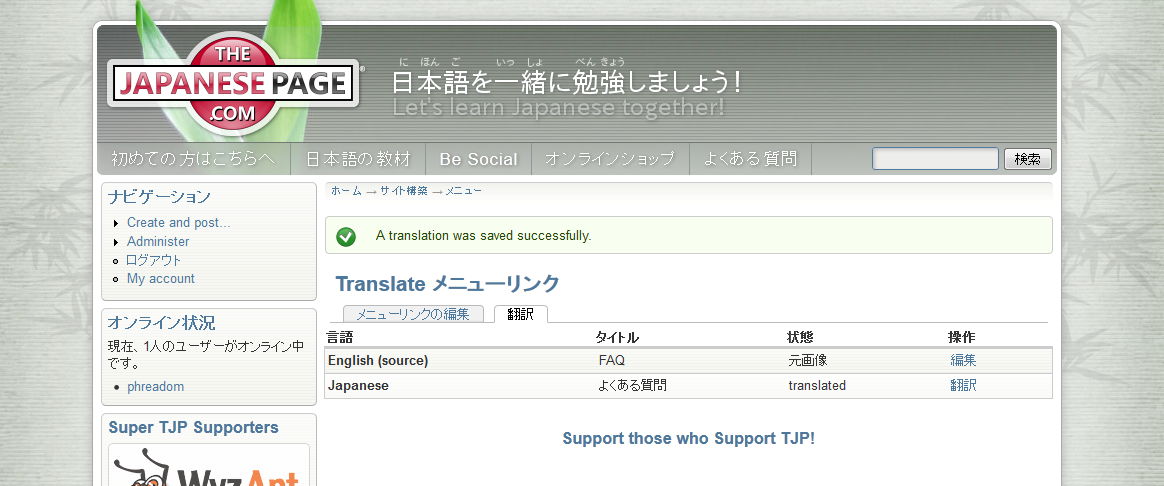Select the Be Social menu item
Screen dimensions: 1164x486
pos(478,159)
